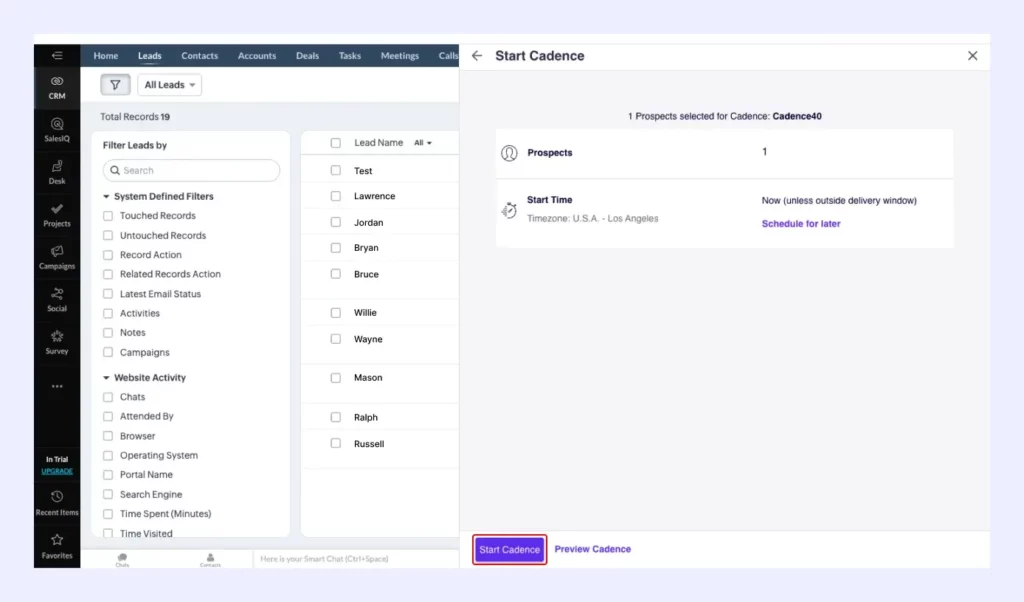Screen dimensions: 1024x602
Task: Check the Operating System filter
Action: [108, 455]
